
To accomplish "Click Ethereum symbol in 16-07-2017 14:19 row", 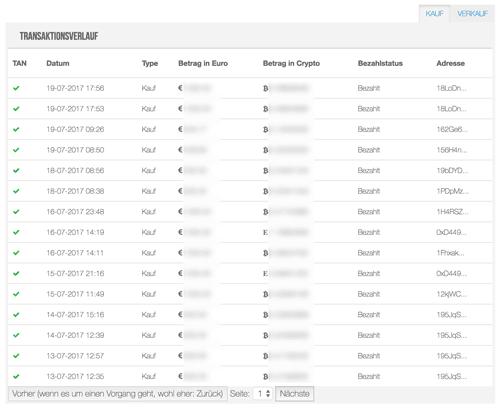I will point(265,232).
